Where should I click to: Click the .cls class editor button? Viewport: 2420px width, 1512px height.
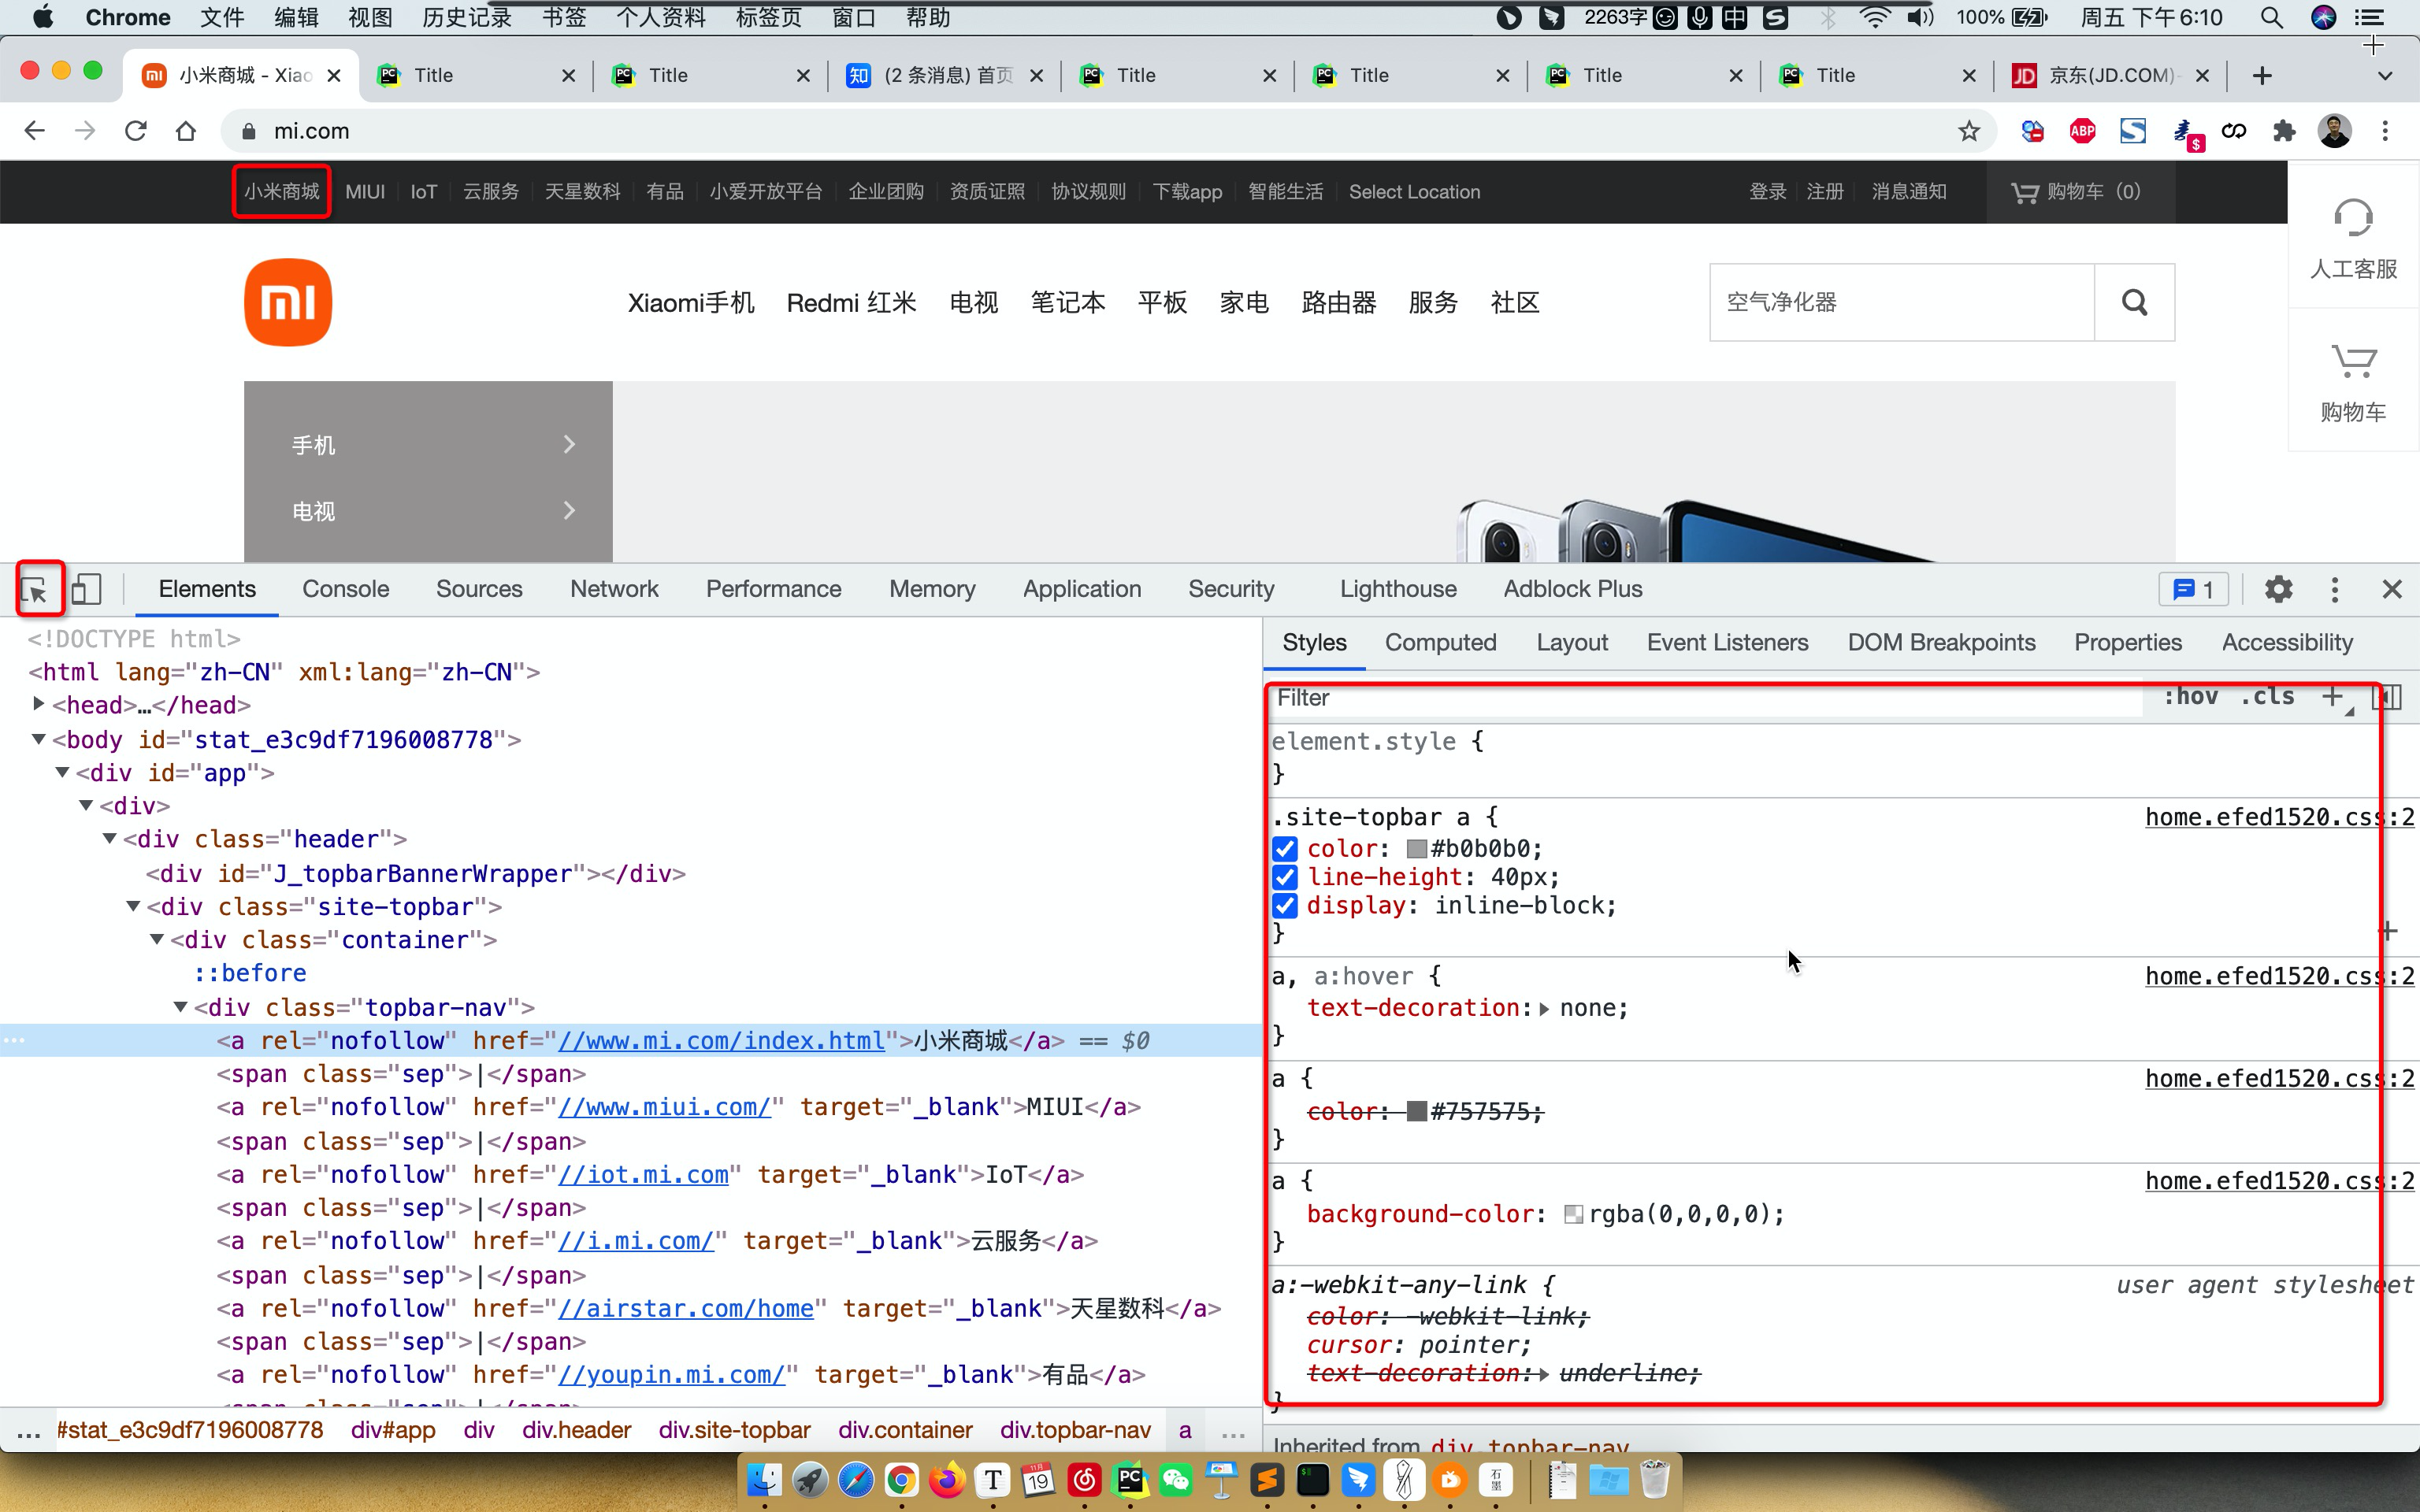click(x=2272, y=697)
